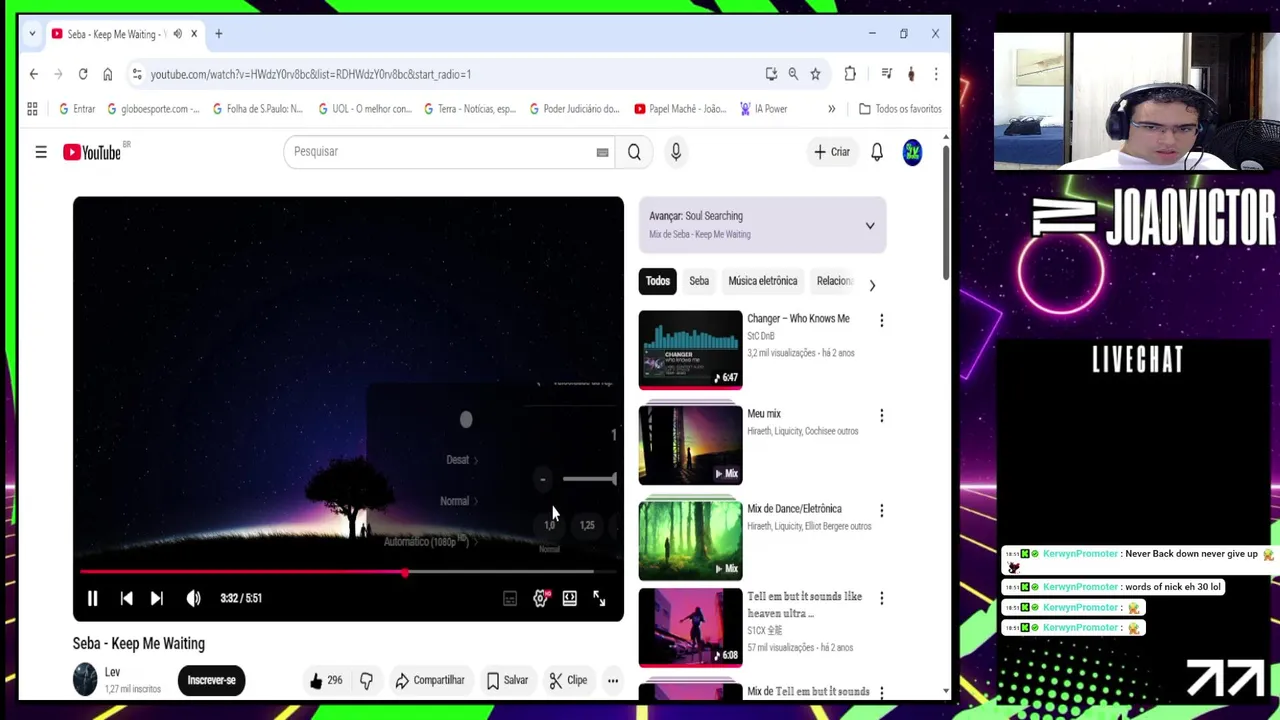Open zoom magnifier in address bar
This screenshot has width=1280, height=720.
pyautogui.click(x=793, y=74)
